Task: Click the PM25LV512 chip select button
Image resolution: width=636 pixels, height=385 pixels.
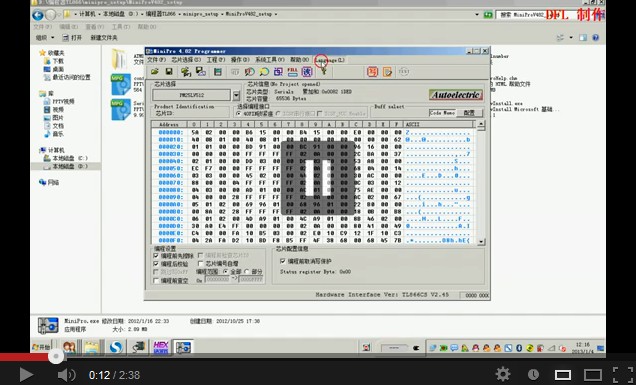Action: click(191, 95)
